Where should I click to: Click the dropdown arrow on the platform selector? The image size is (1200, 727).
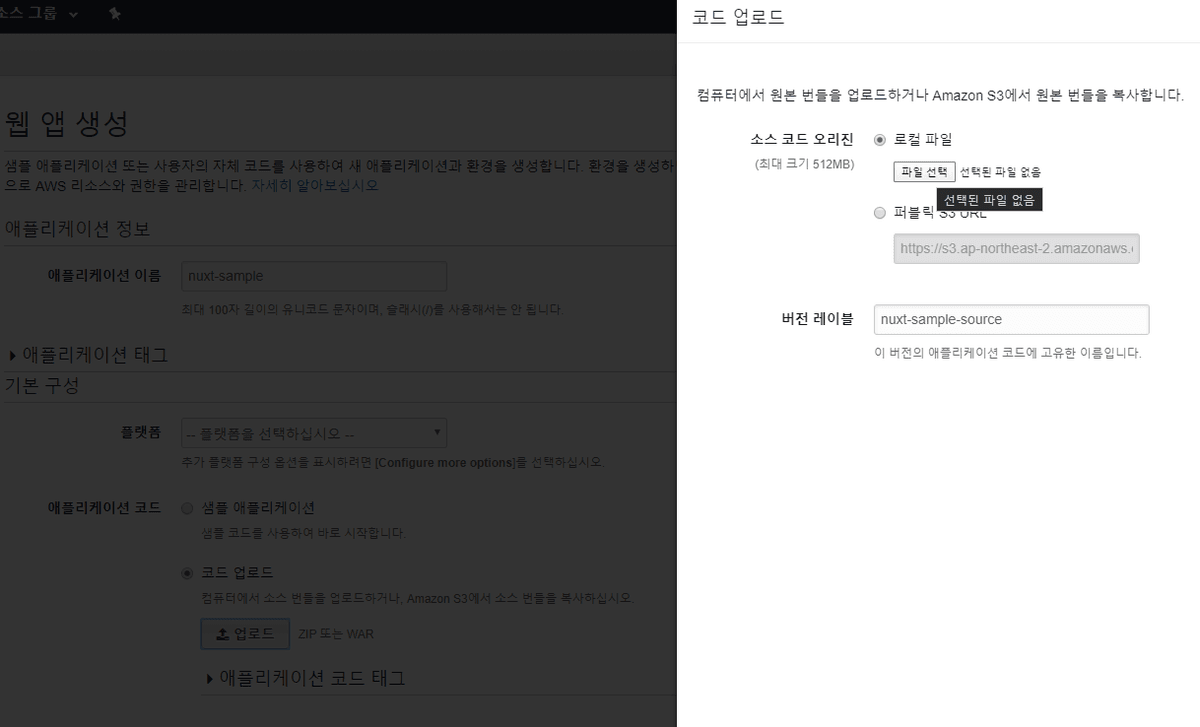click(437, 432)
